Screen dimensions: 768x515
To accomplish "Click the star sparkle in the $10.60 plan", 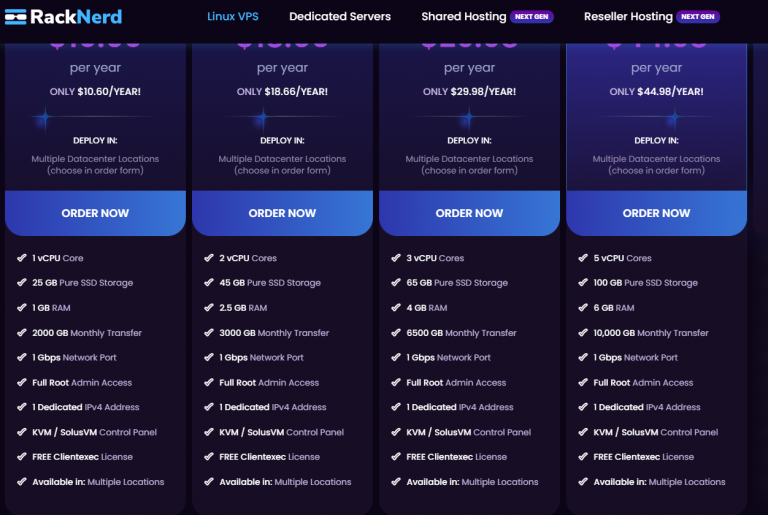I will pyautogui.click(x=43, y=120).
